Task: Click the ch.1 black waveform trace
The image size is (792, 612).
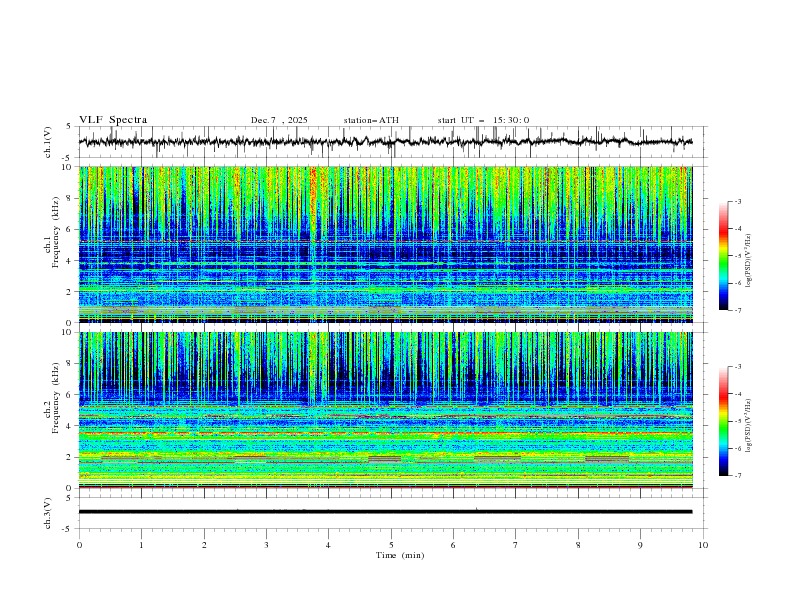Action: click(385, 142)
